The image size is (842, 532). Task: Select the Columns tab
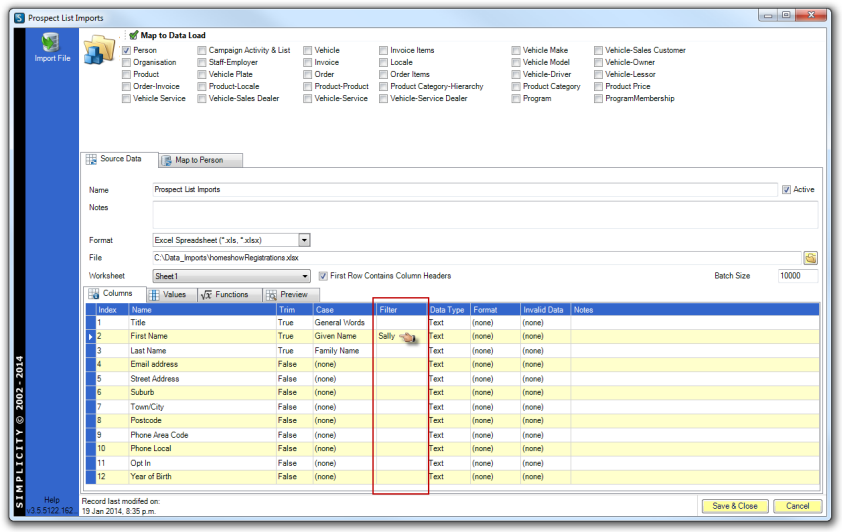(115, 294)
